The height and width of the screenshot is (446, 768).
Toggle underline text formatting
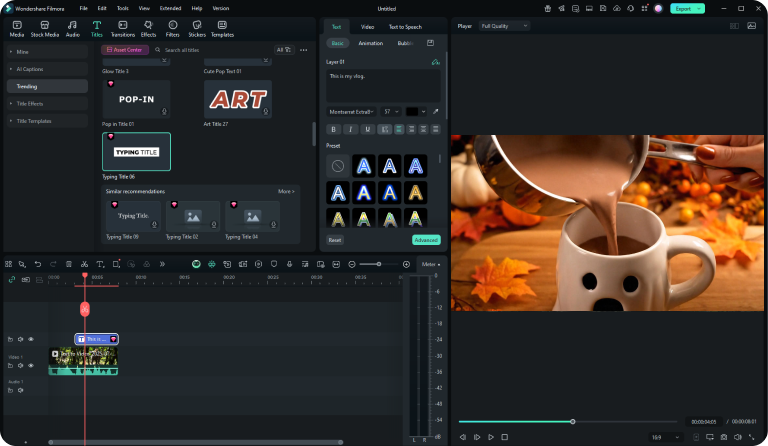point(367,129)
